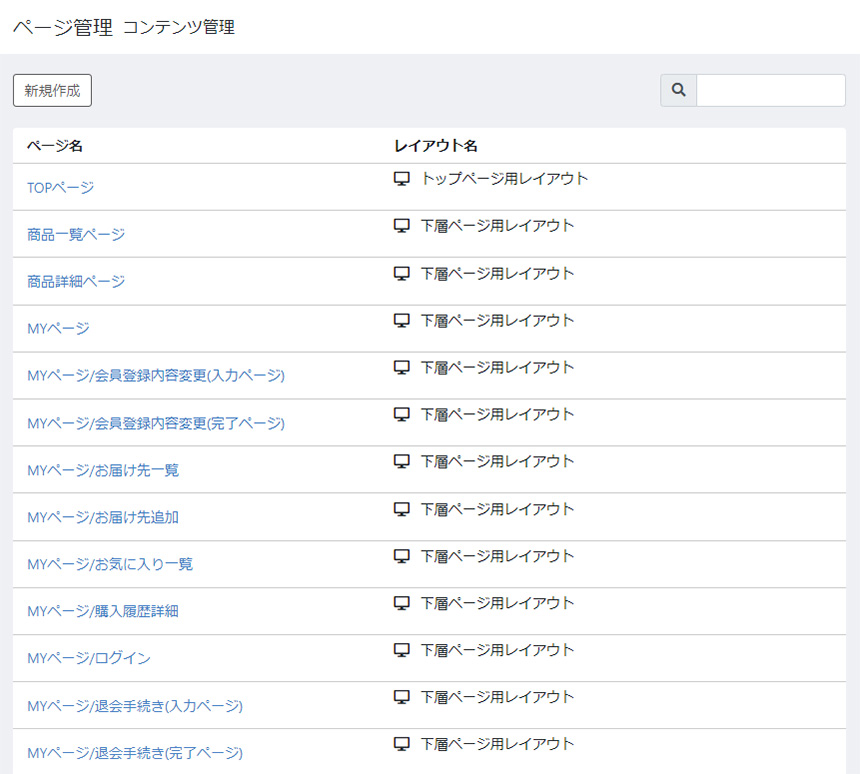Open MYページ/会員登録内容変更(完了ページ) link
860x774 pixels.
156,423
